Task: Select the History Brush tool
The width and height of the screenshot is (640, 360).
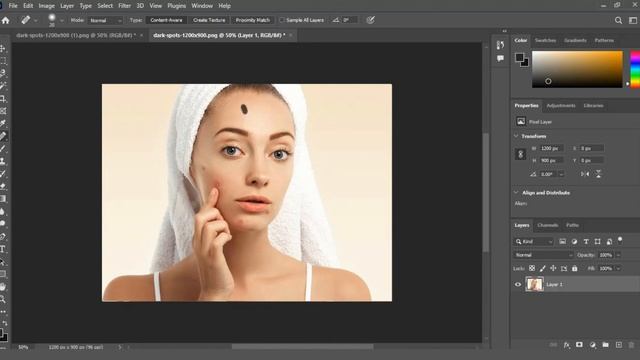Action: 3,173
